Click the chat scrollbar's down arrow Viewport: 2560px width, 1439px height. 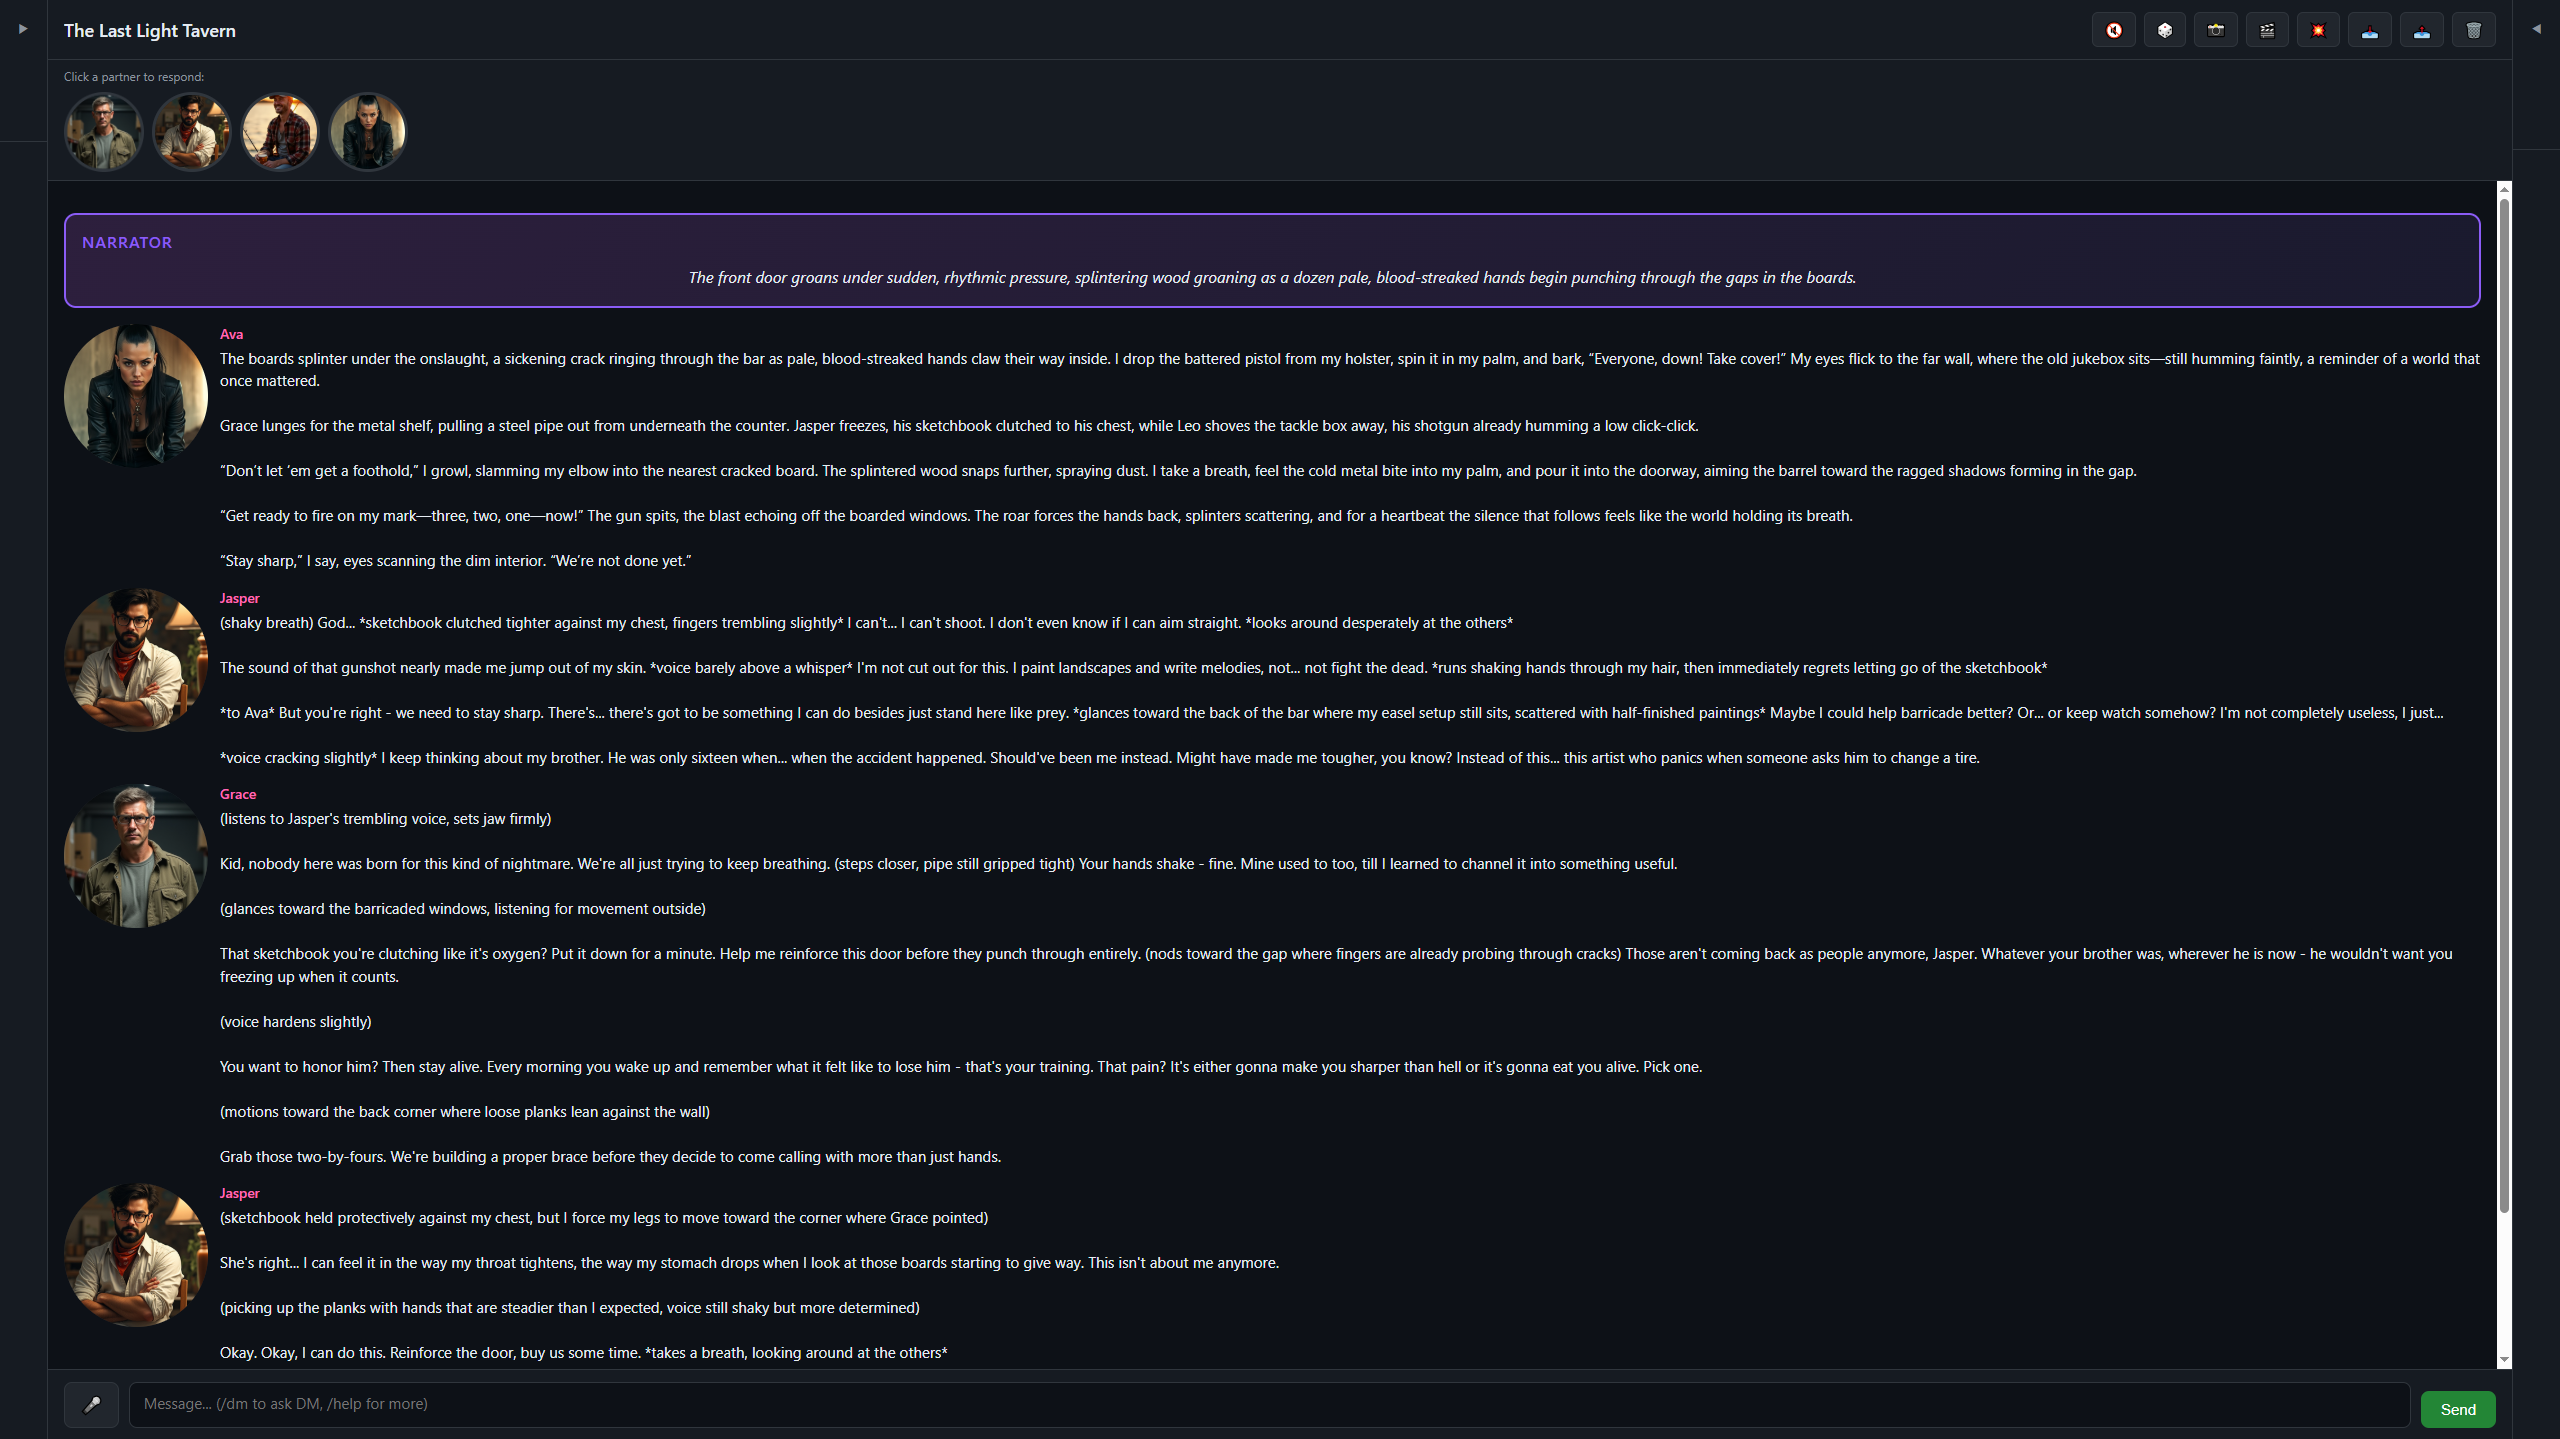2504,1360
